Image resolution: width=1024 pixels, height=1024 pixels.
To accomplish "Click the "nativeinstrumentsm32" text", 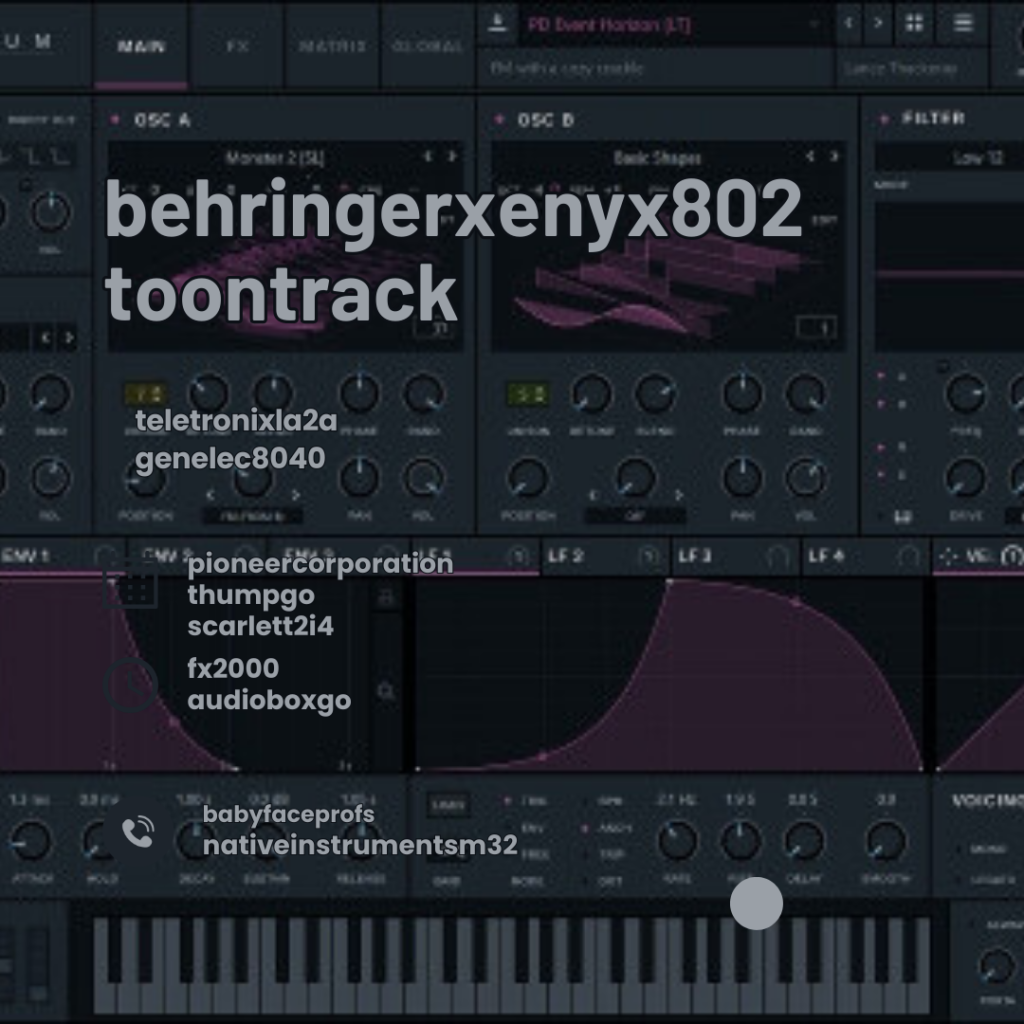I will click(360, 845).
